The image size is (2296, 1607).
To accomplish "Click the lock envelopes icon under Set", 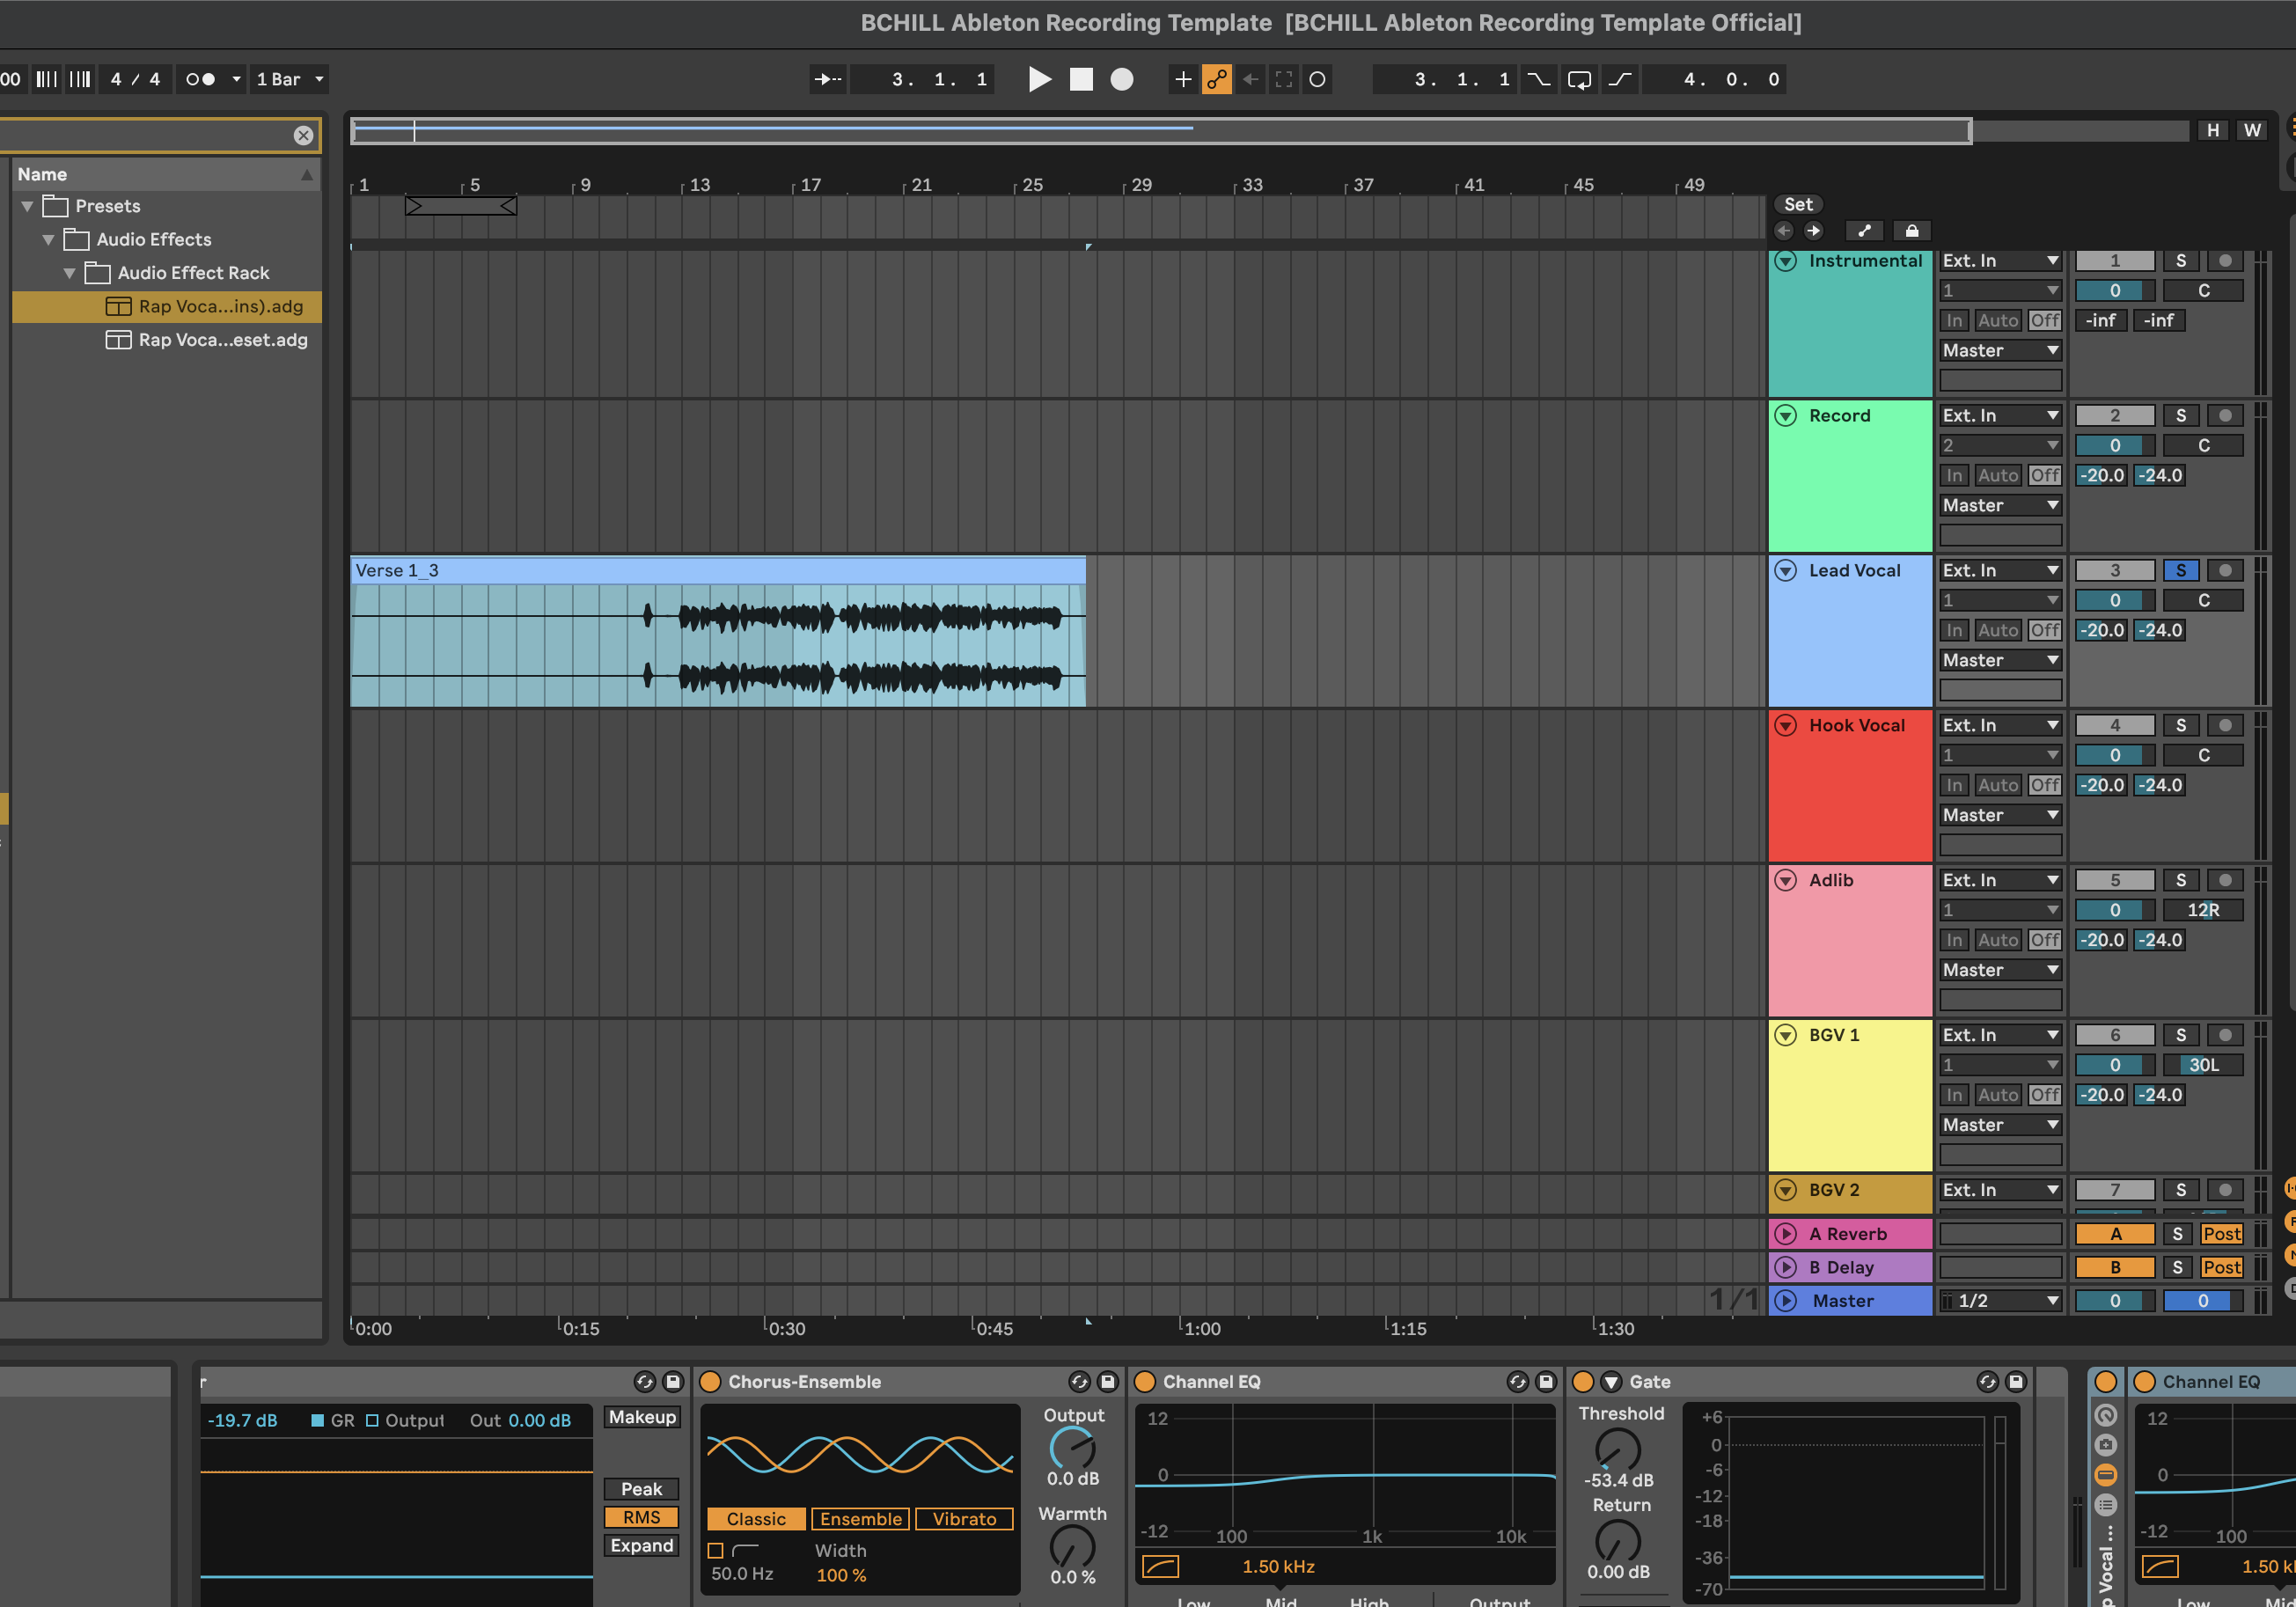I will 1911,231.
